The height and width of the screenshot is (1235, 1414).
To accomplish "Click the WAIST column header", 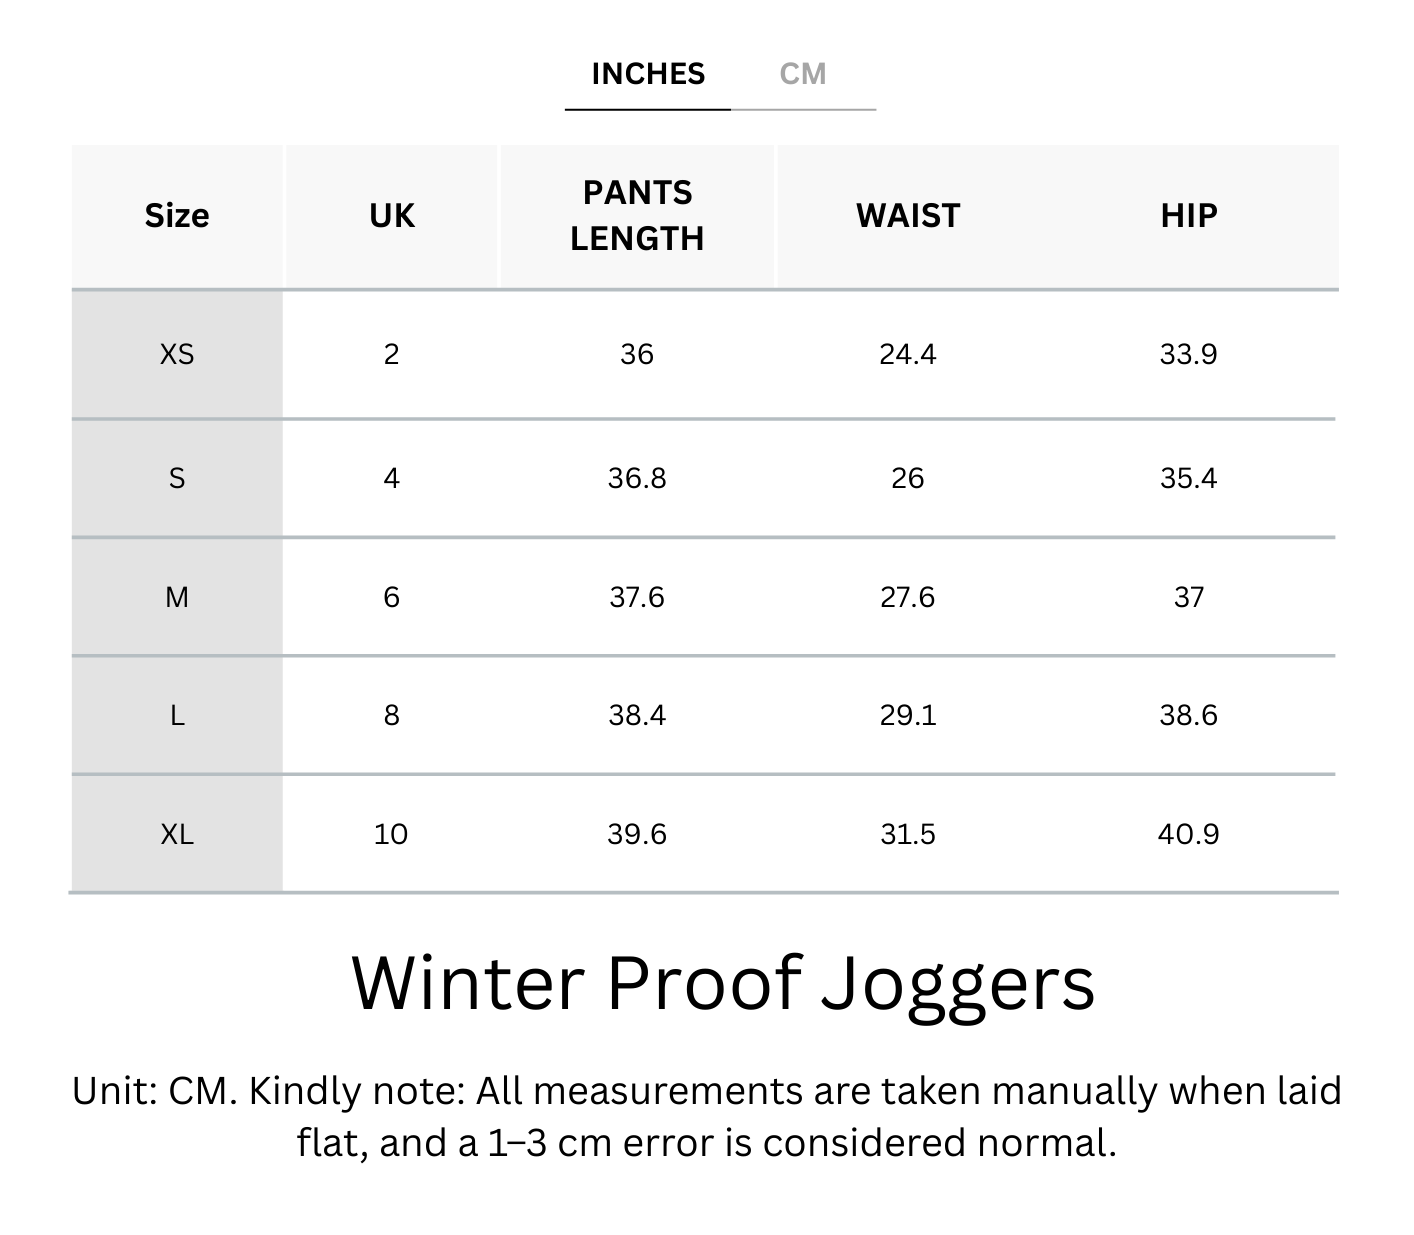I will point(908,216).
